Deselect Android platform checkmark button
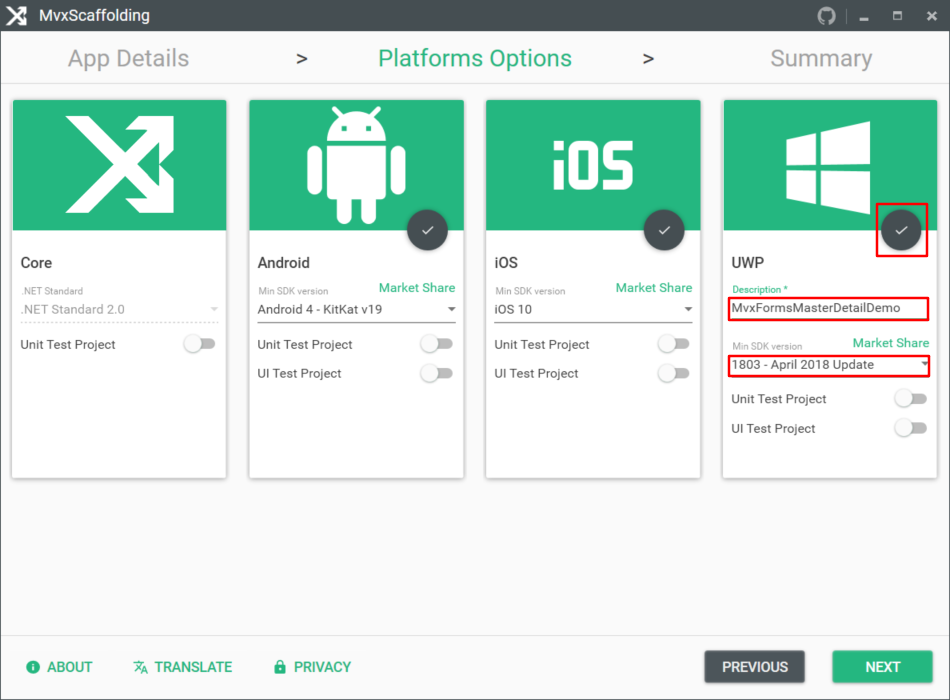 point(428,230)
